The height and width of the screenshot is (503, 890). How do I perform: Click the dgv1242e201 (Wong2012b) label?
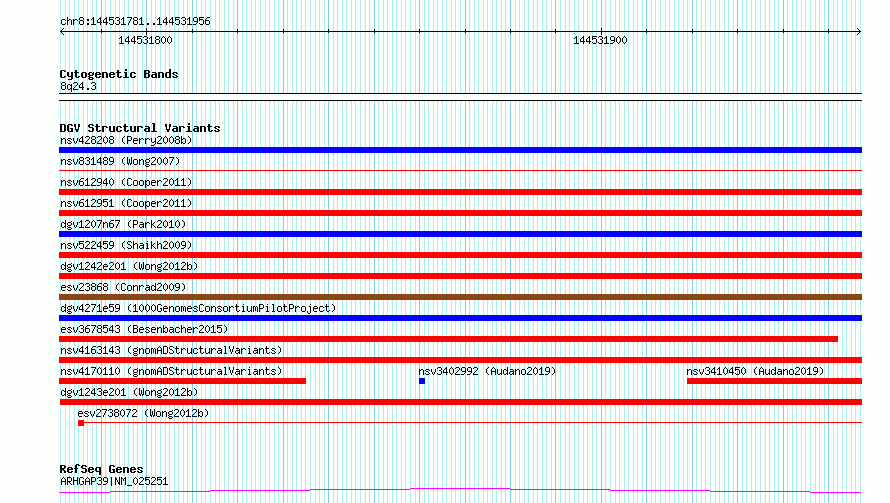[129, 266]
